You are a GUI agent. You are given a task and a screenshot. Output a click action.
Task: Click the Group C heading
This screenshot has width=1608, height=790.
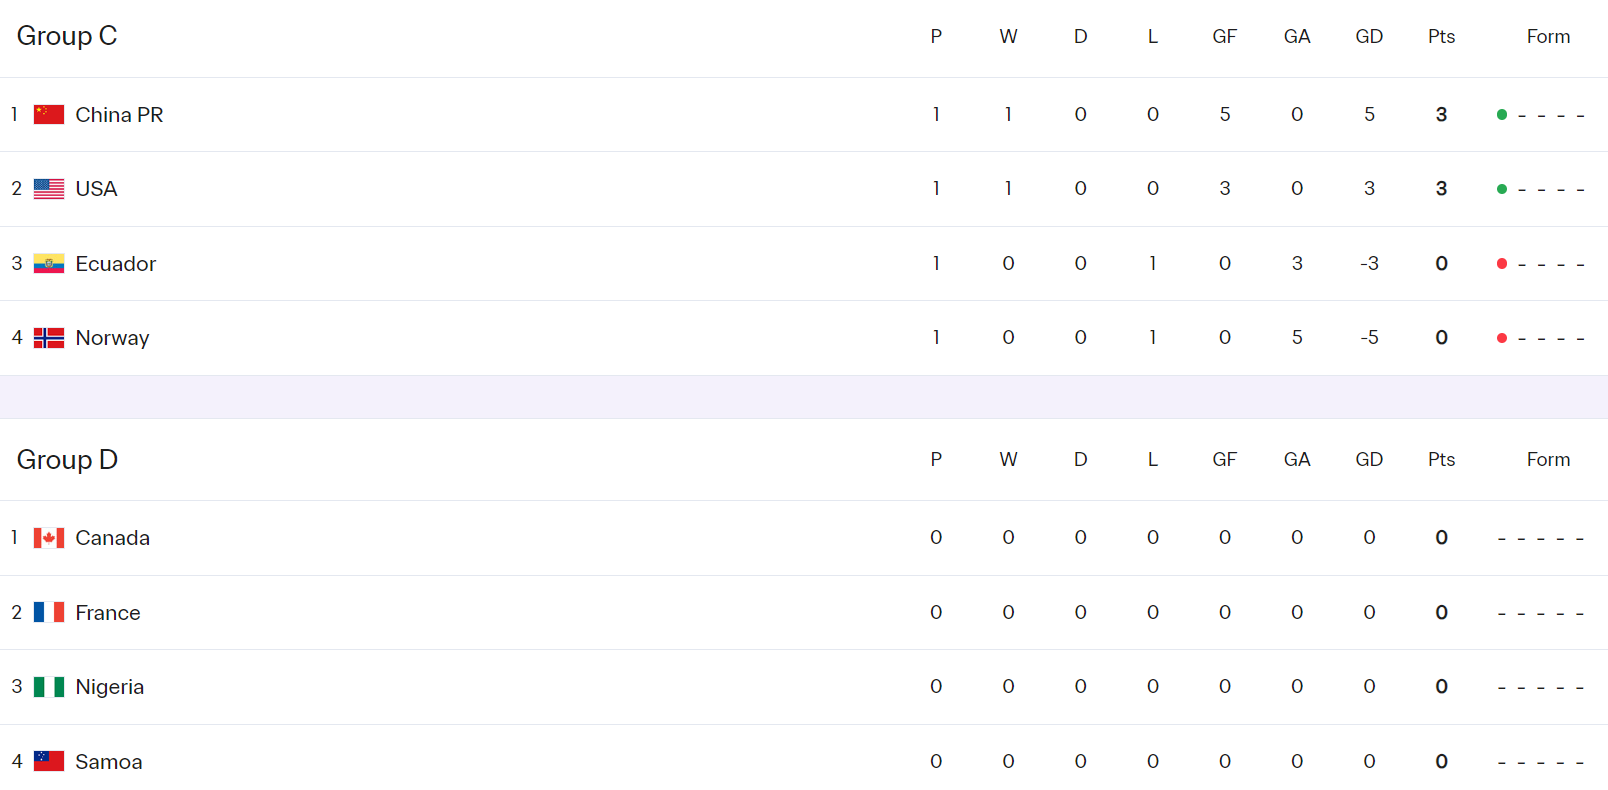(x=67, y=36)
